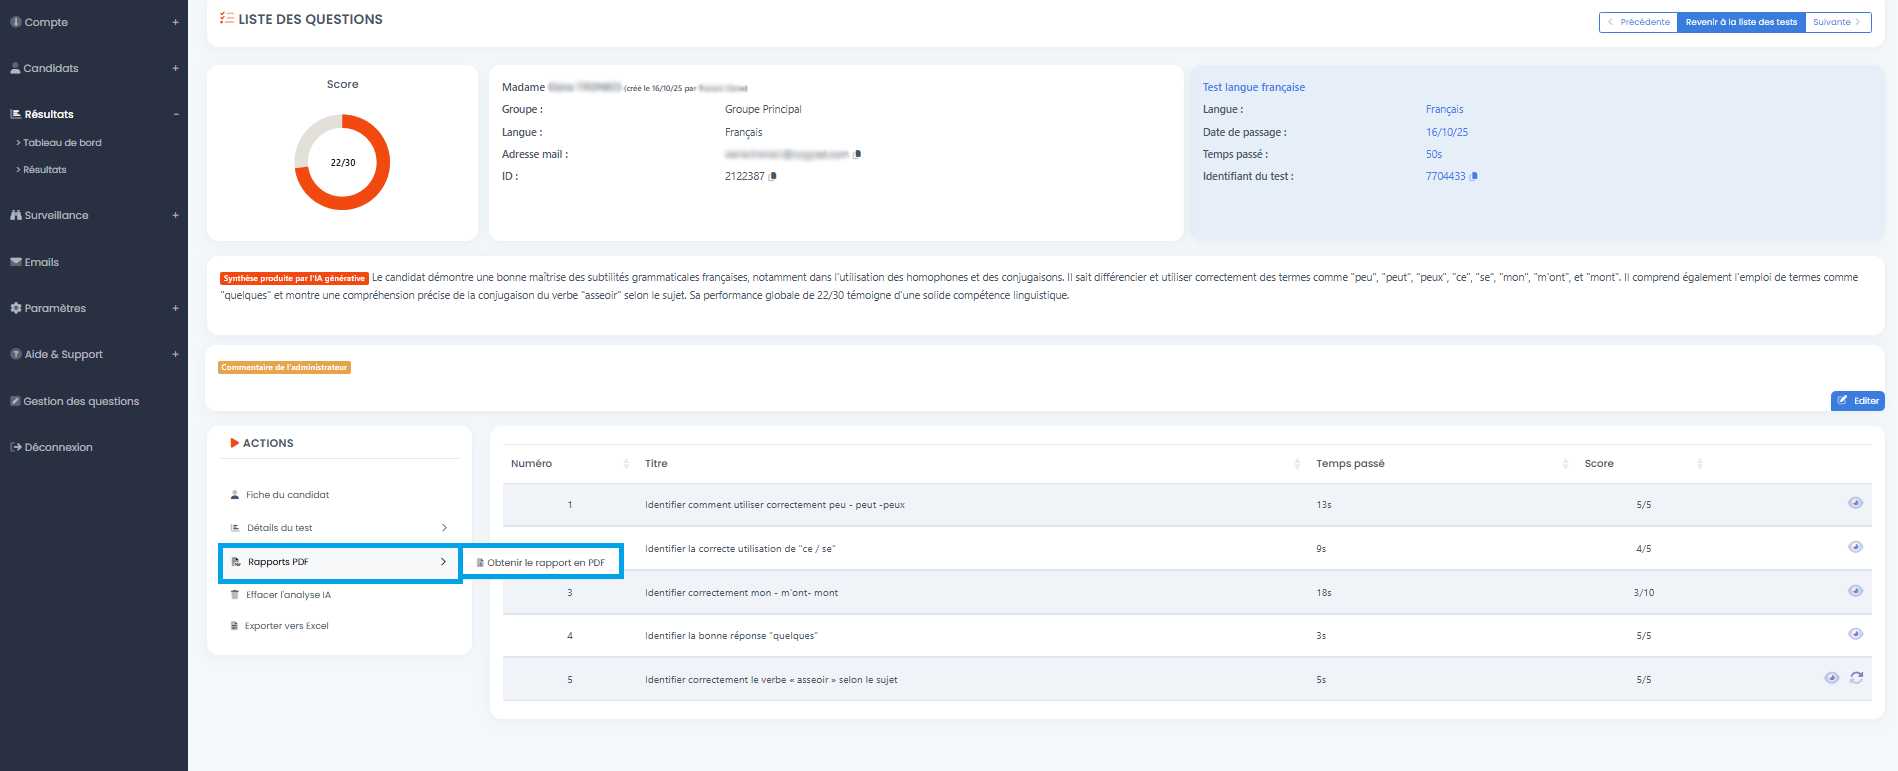Click the trash icon beside Effacer l'analyse IA

pos(235,595)
